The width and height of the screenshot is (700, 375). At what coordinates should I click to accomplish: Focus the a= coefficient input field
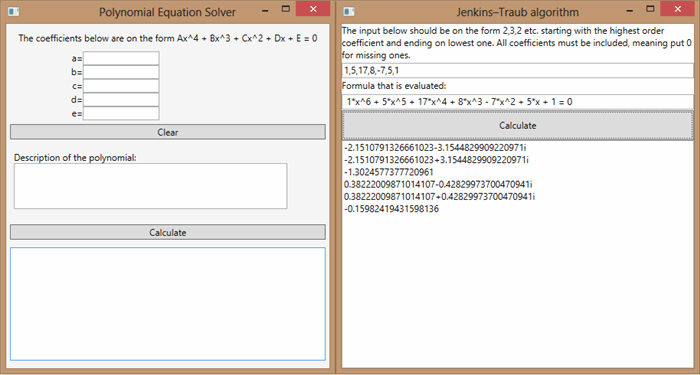(121, 58)
